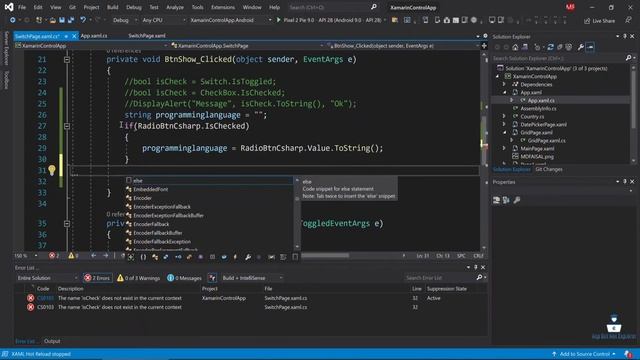
Task: Open Build menu
Action: 112,7
